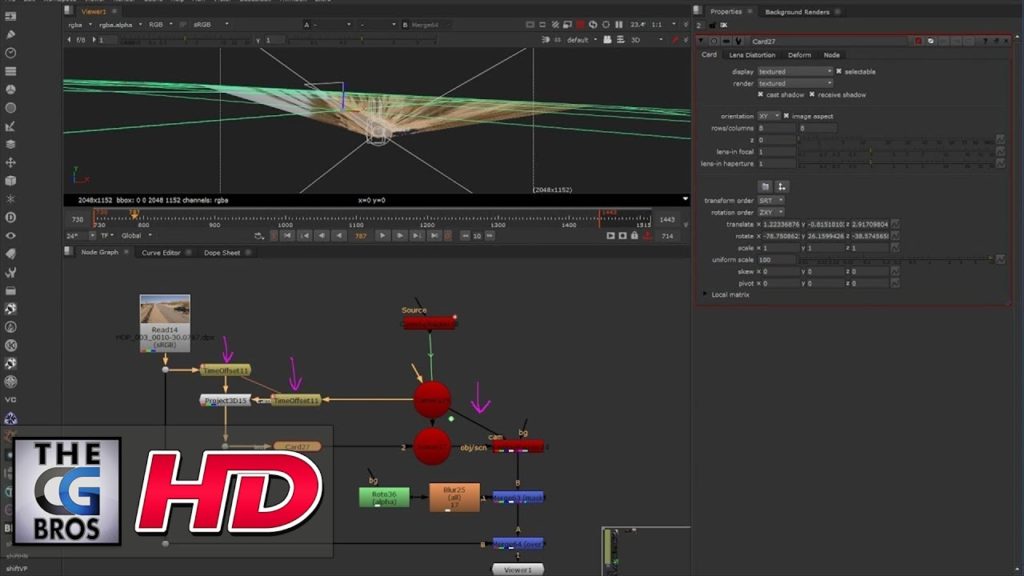Disable the selectable checkbox
The height and width of the screenshot is (576, 1024).
coord(838,71)
